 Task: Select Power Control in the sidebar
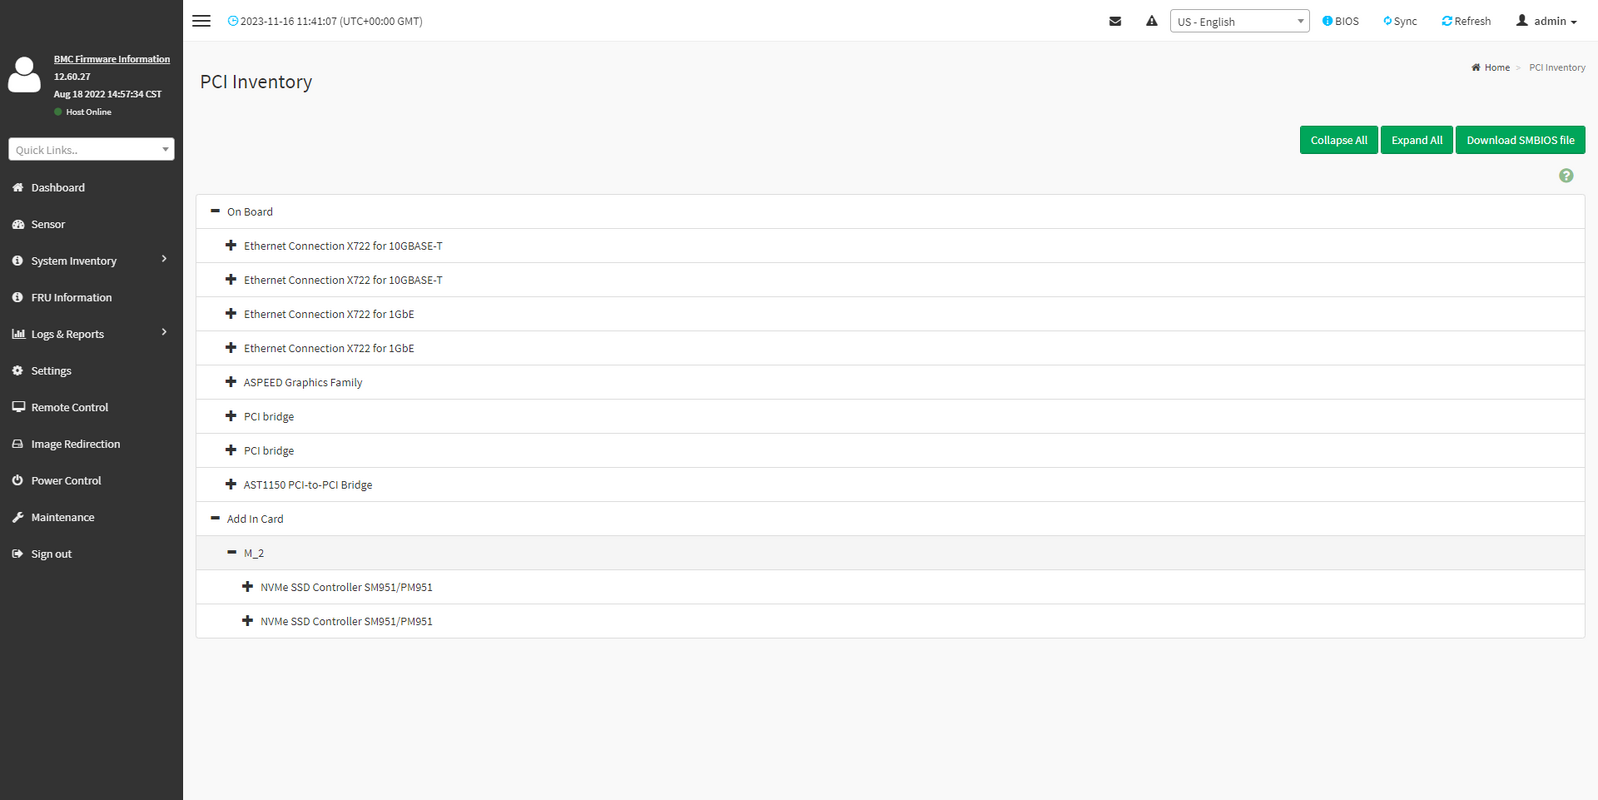pos(66,481)
